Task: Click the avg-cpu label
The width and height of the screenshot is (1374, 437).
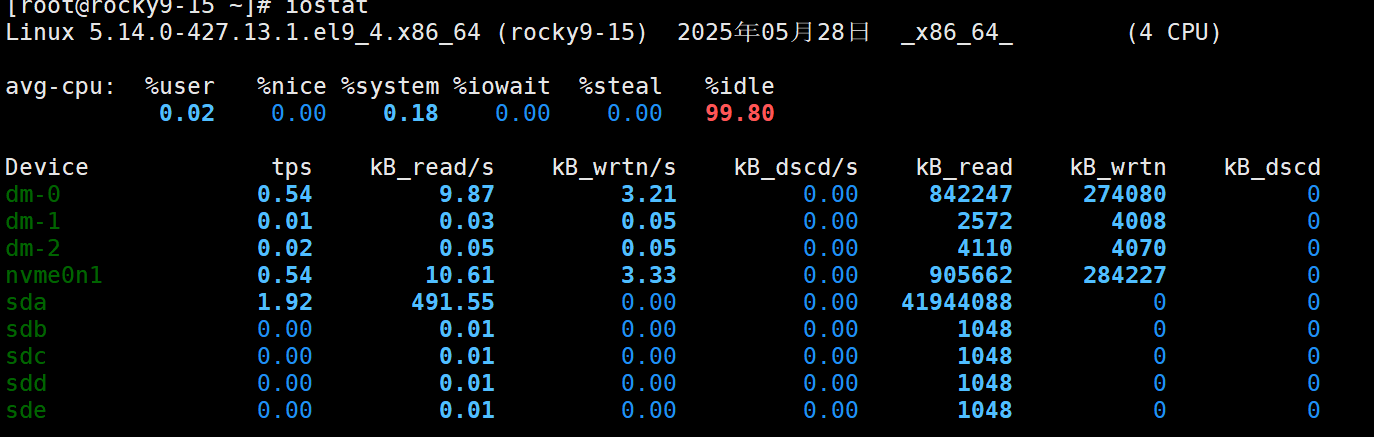Action: (x=61, y=86)
